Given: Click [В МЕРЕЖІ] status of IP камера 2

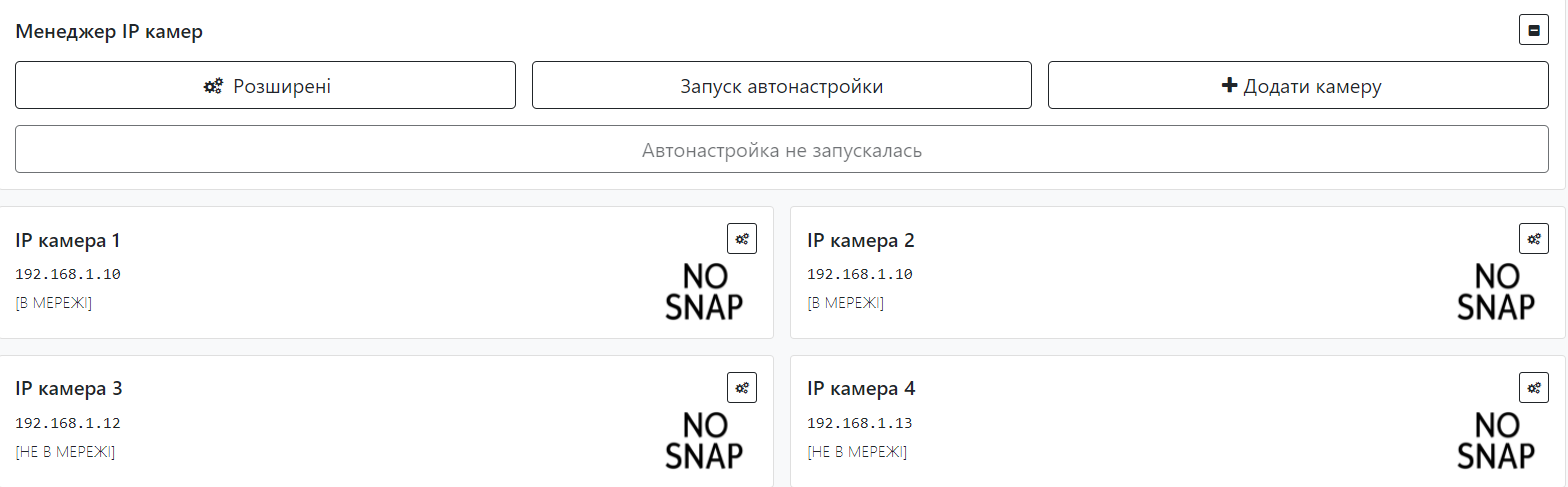Looking at the screenshot, I should point(845,303).
